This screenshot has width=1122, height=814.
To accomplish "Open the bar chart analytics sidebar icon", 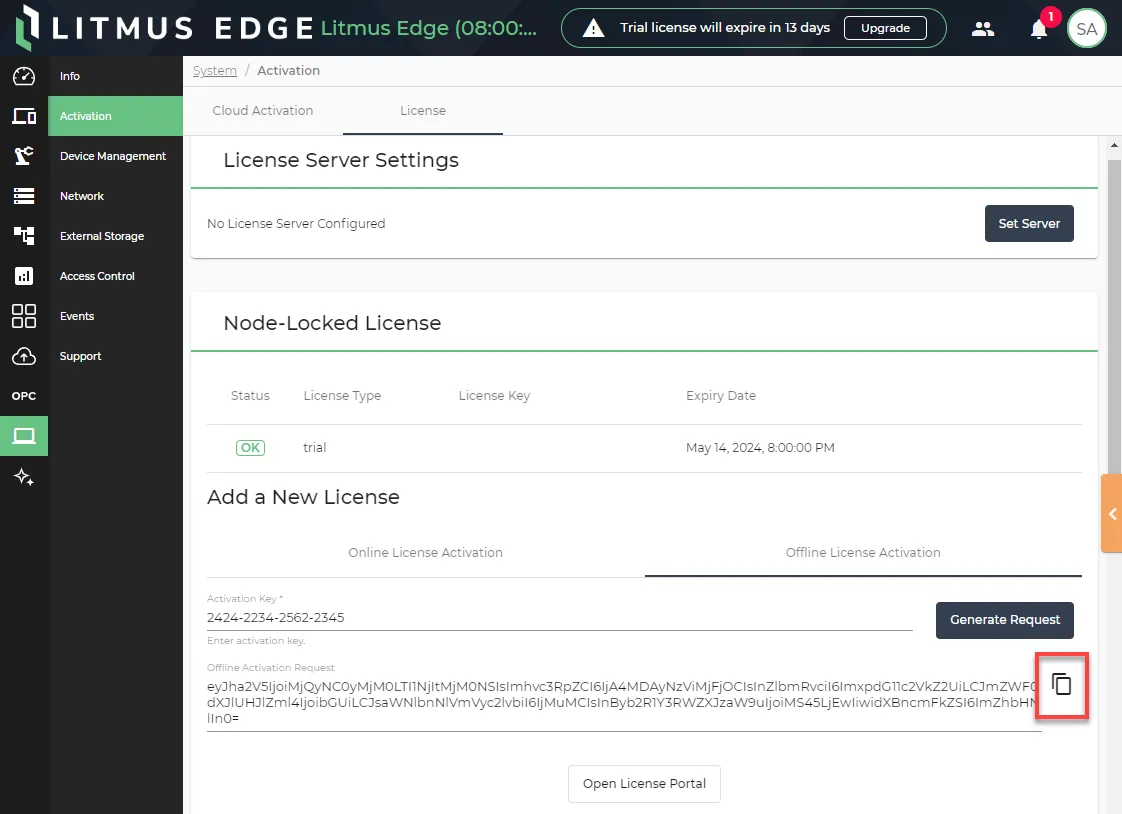I will click(24, 275).
